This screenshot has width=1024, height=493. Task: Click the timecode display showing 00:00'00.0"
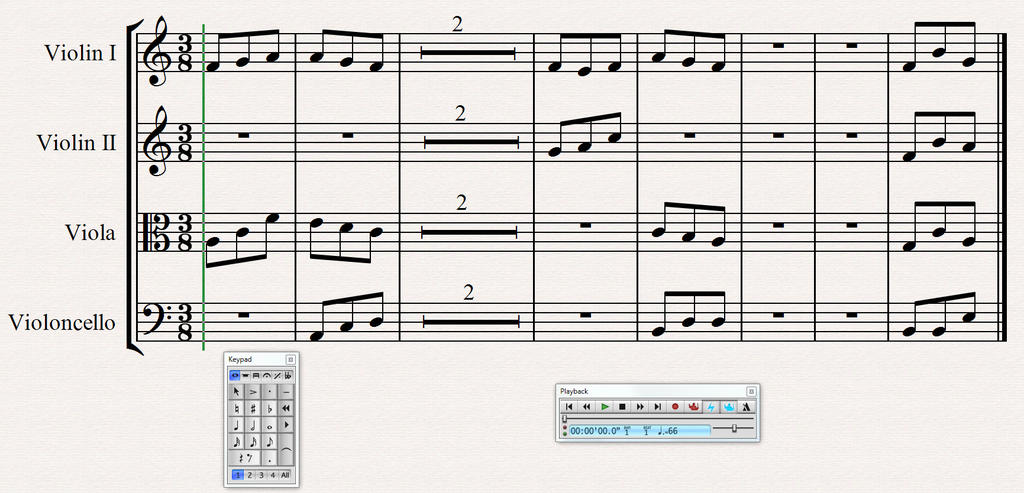(596, 431)
